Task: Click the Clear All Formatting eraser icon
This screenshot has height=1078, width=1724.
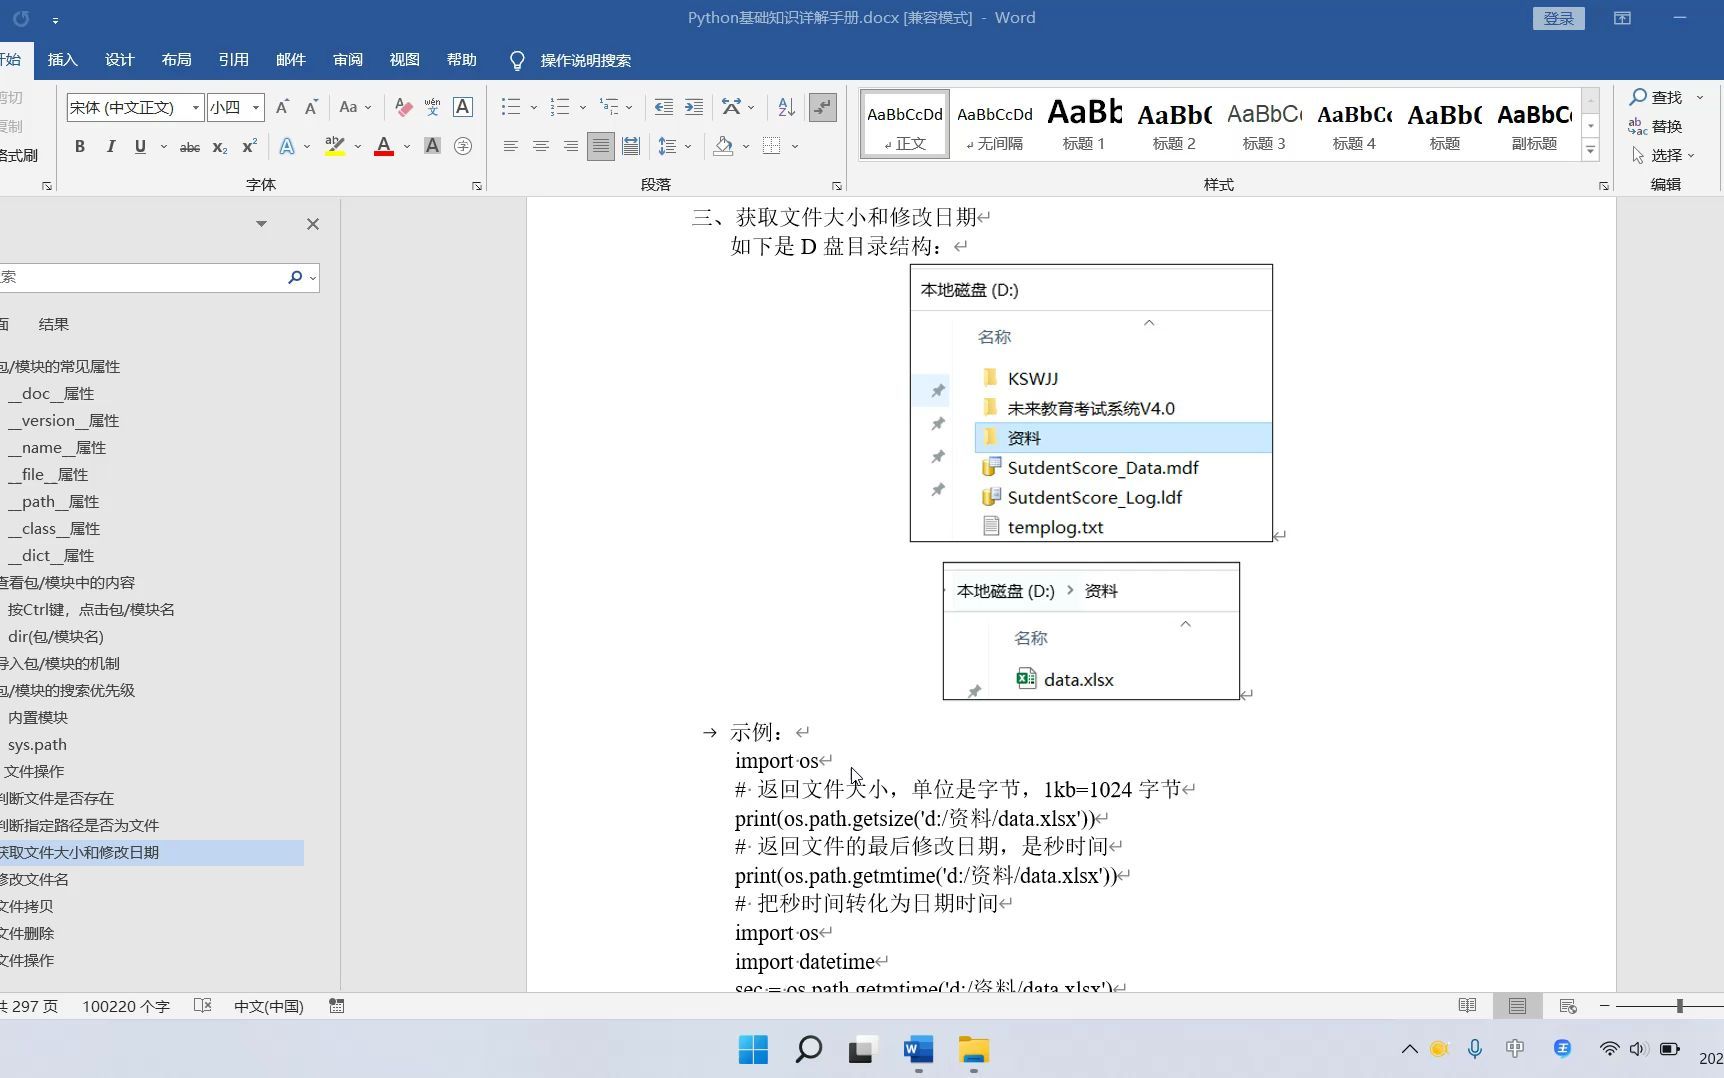Action: coord(403,107)
